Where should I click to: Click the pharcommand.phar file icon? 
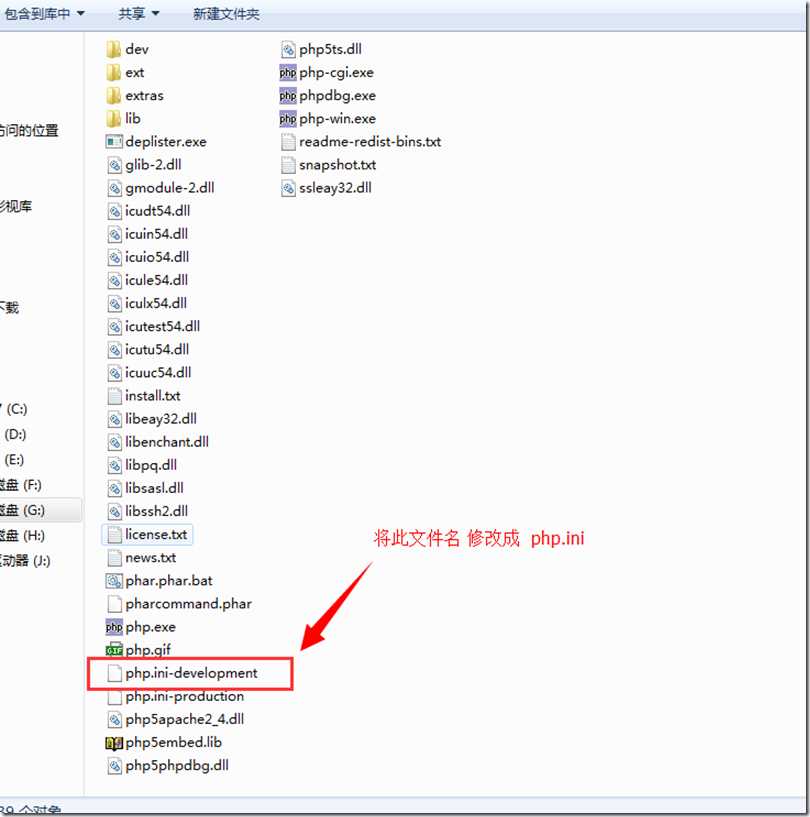(114, 604)
